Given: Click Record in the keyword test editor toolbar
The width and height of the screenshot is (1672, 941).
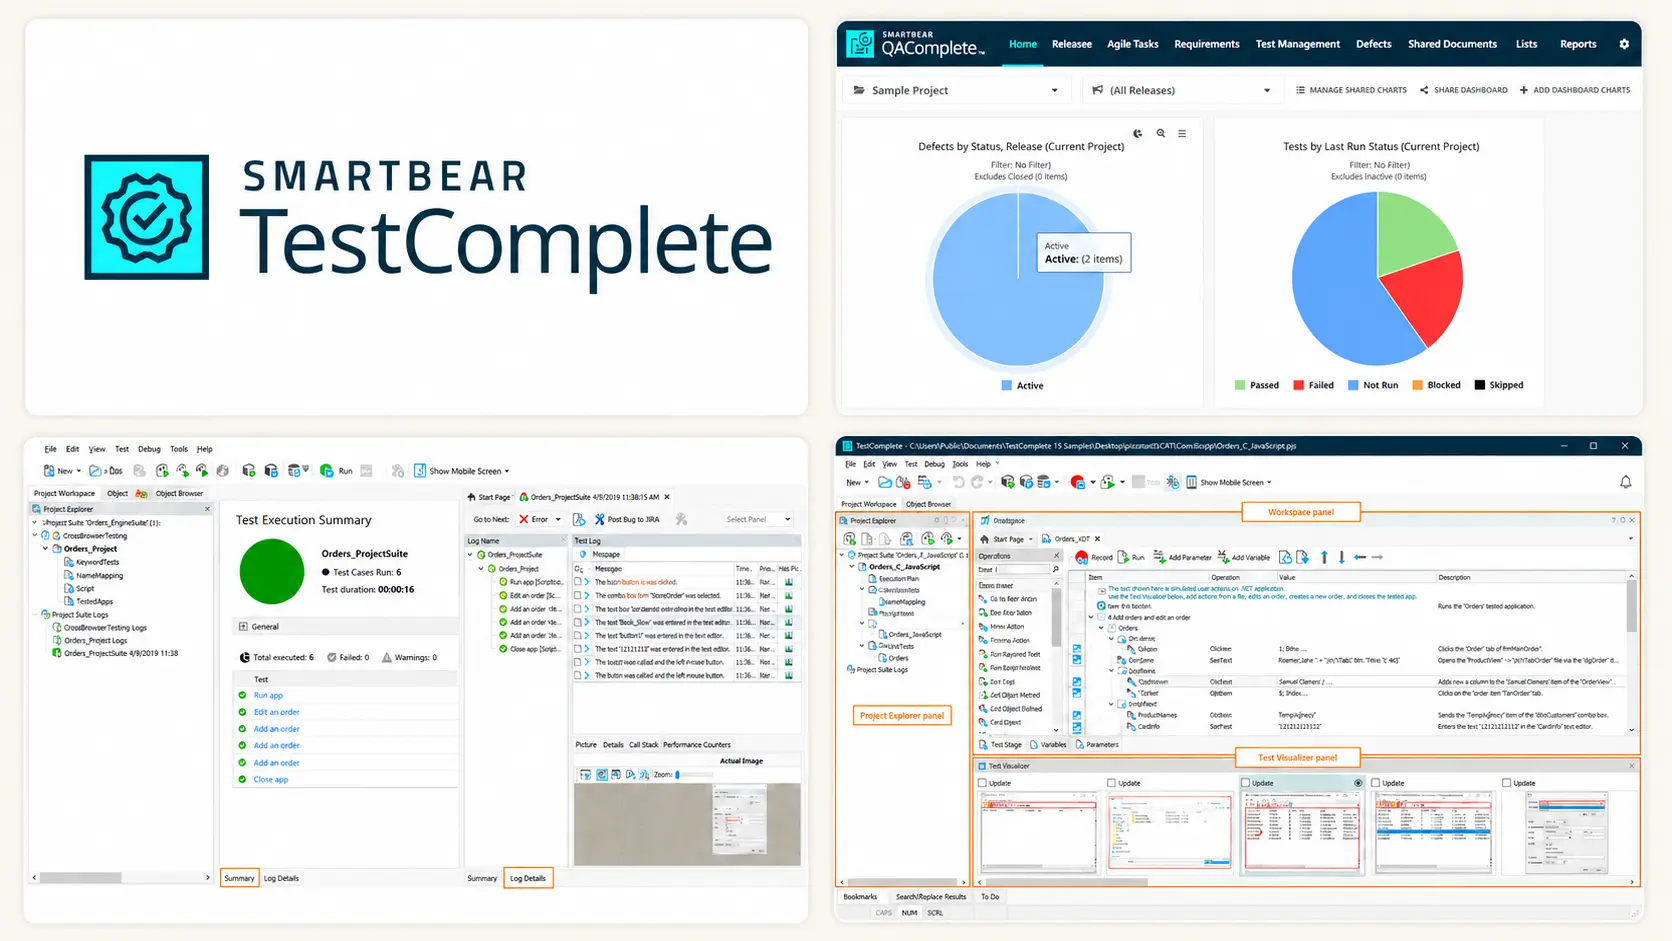Looking at the screenshot, I should [x=1094, y=557].
